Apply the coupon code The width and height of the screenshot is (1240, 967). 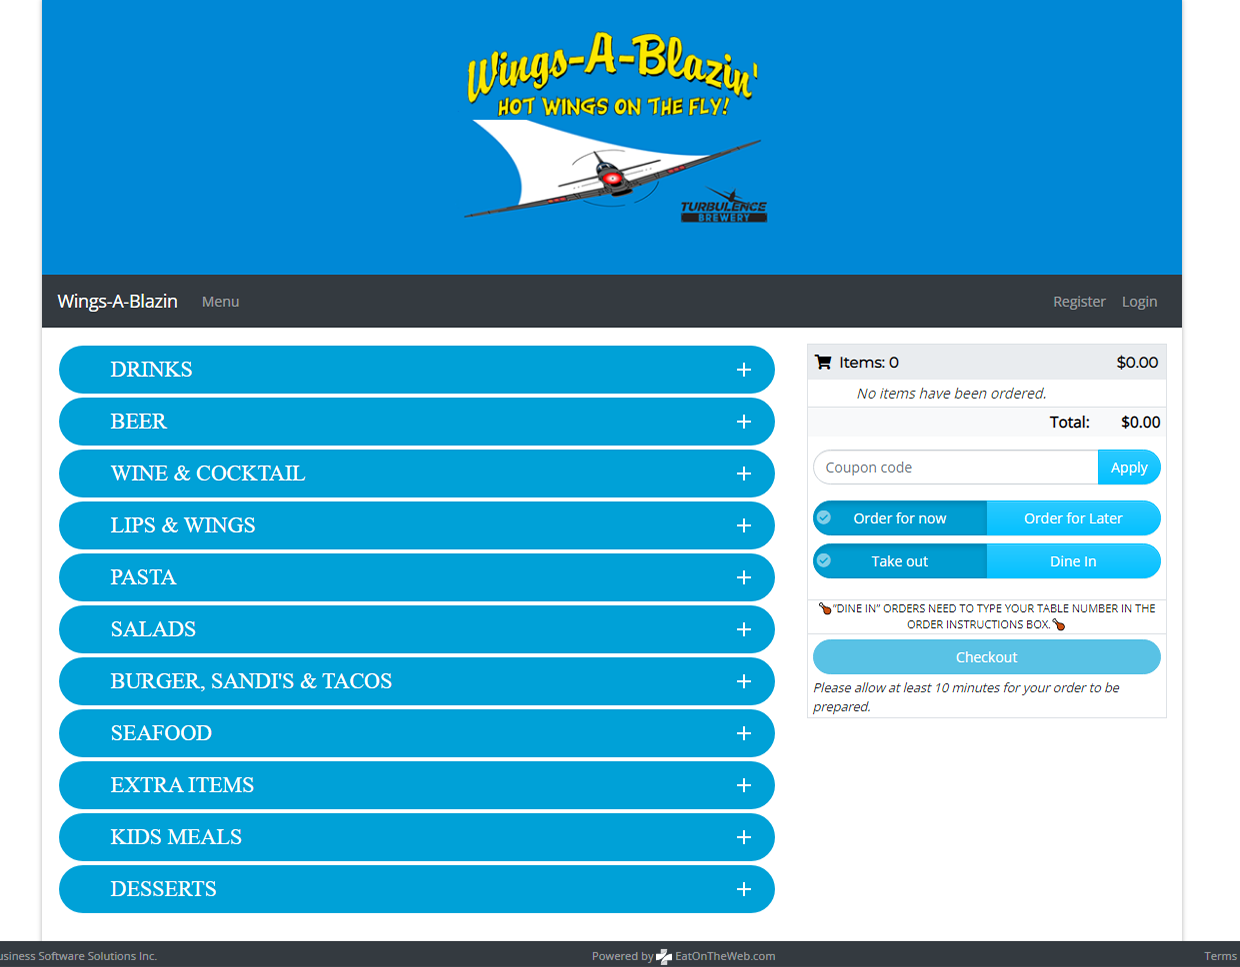tap(1129, 467)
